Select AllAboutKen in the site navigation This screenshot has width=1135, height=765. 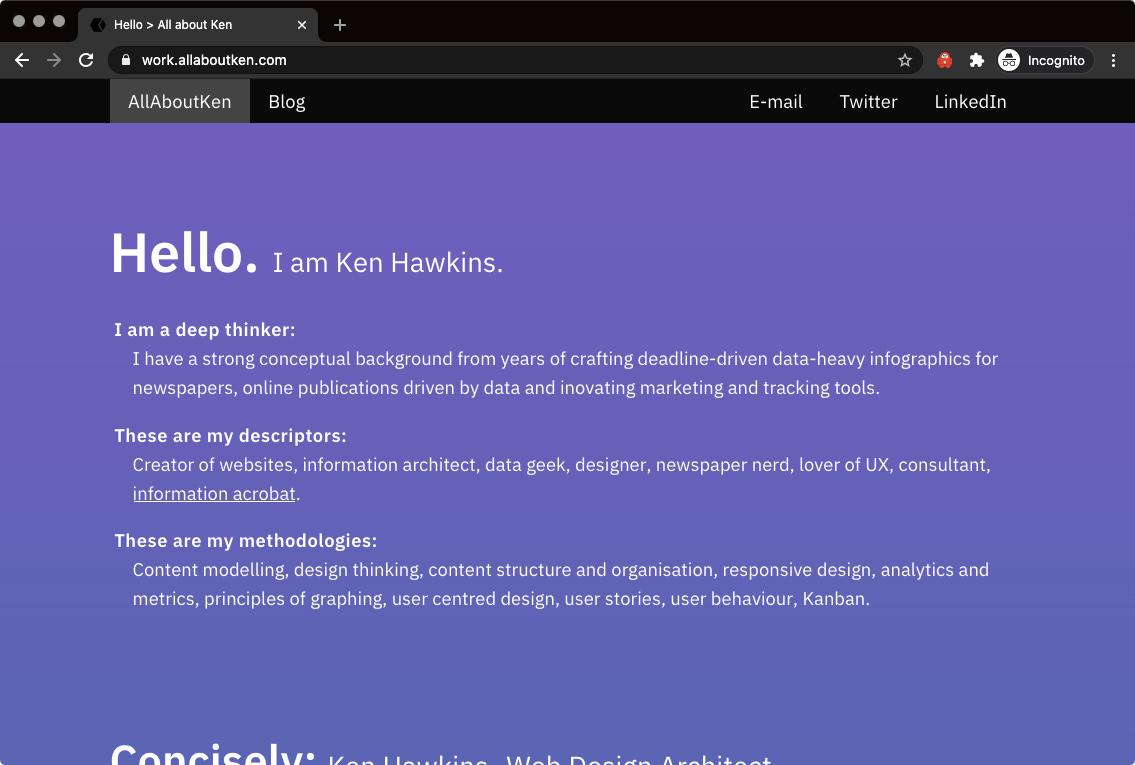click(x=179, y=101)
